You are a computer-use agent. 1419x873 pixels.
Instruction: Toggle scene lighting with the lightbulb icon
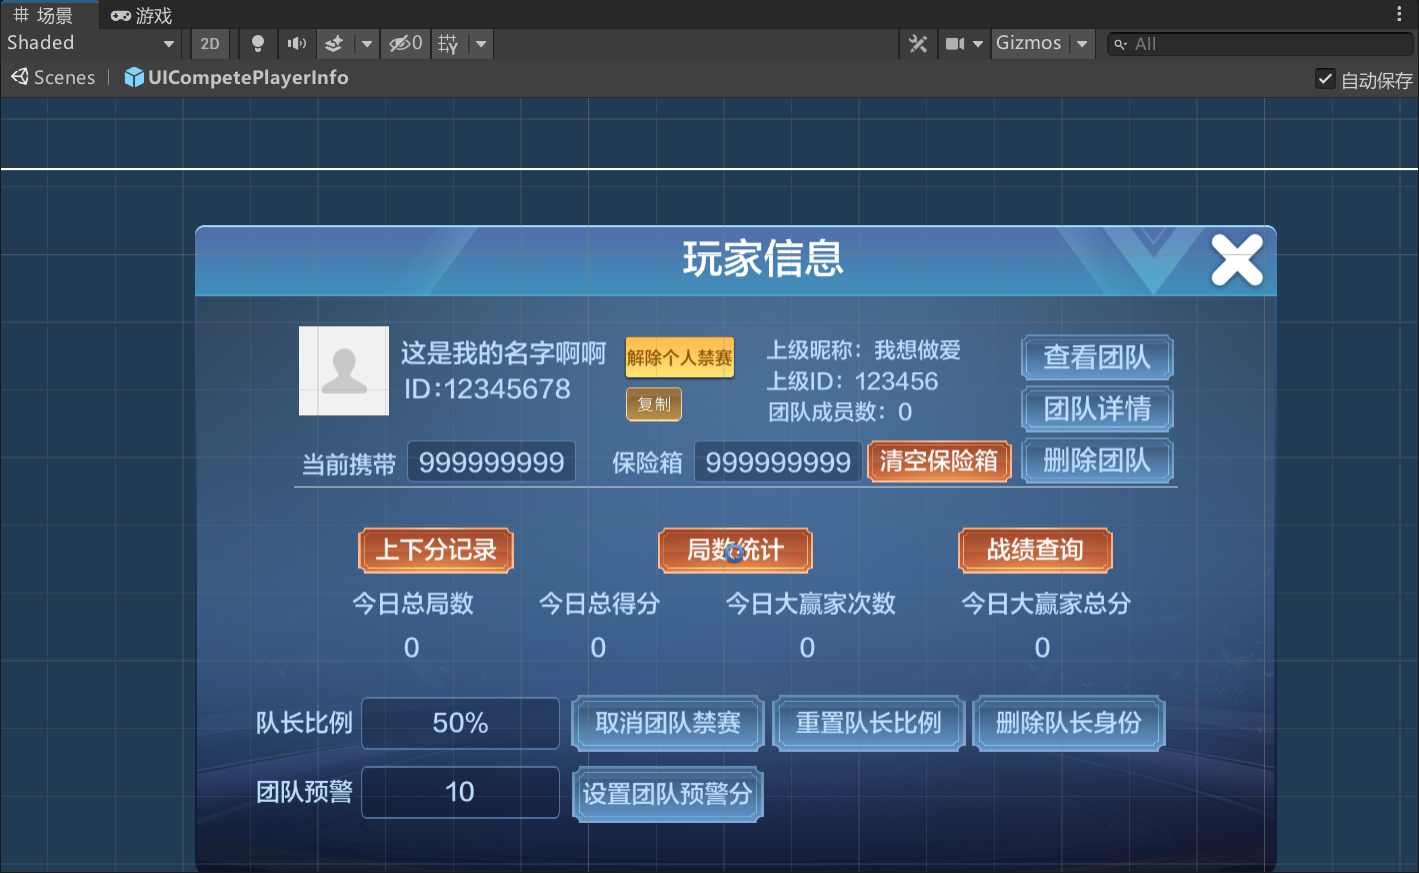tap(258, 43)
